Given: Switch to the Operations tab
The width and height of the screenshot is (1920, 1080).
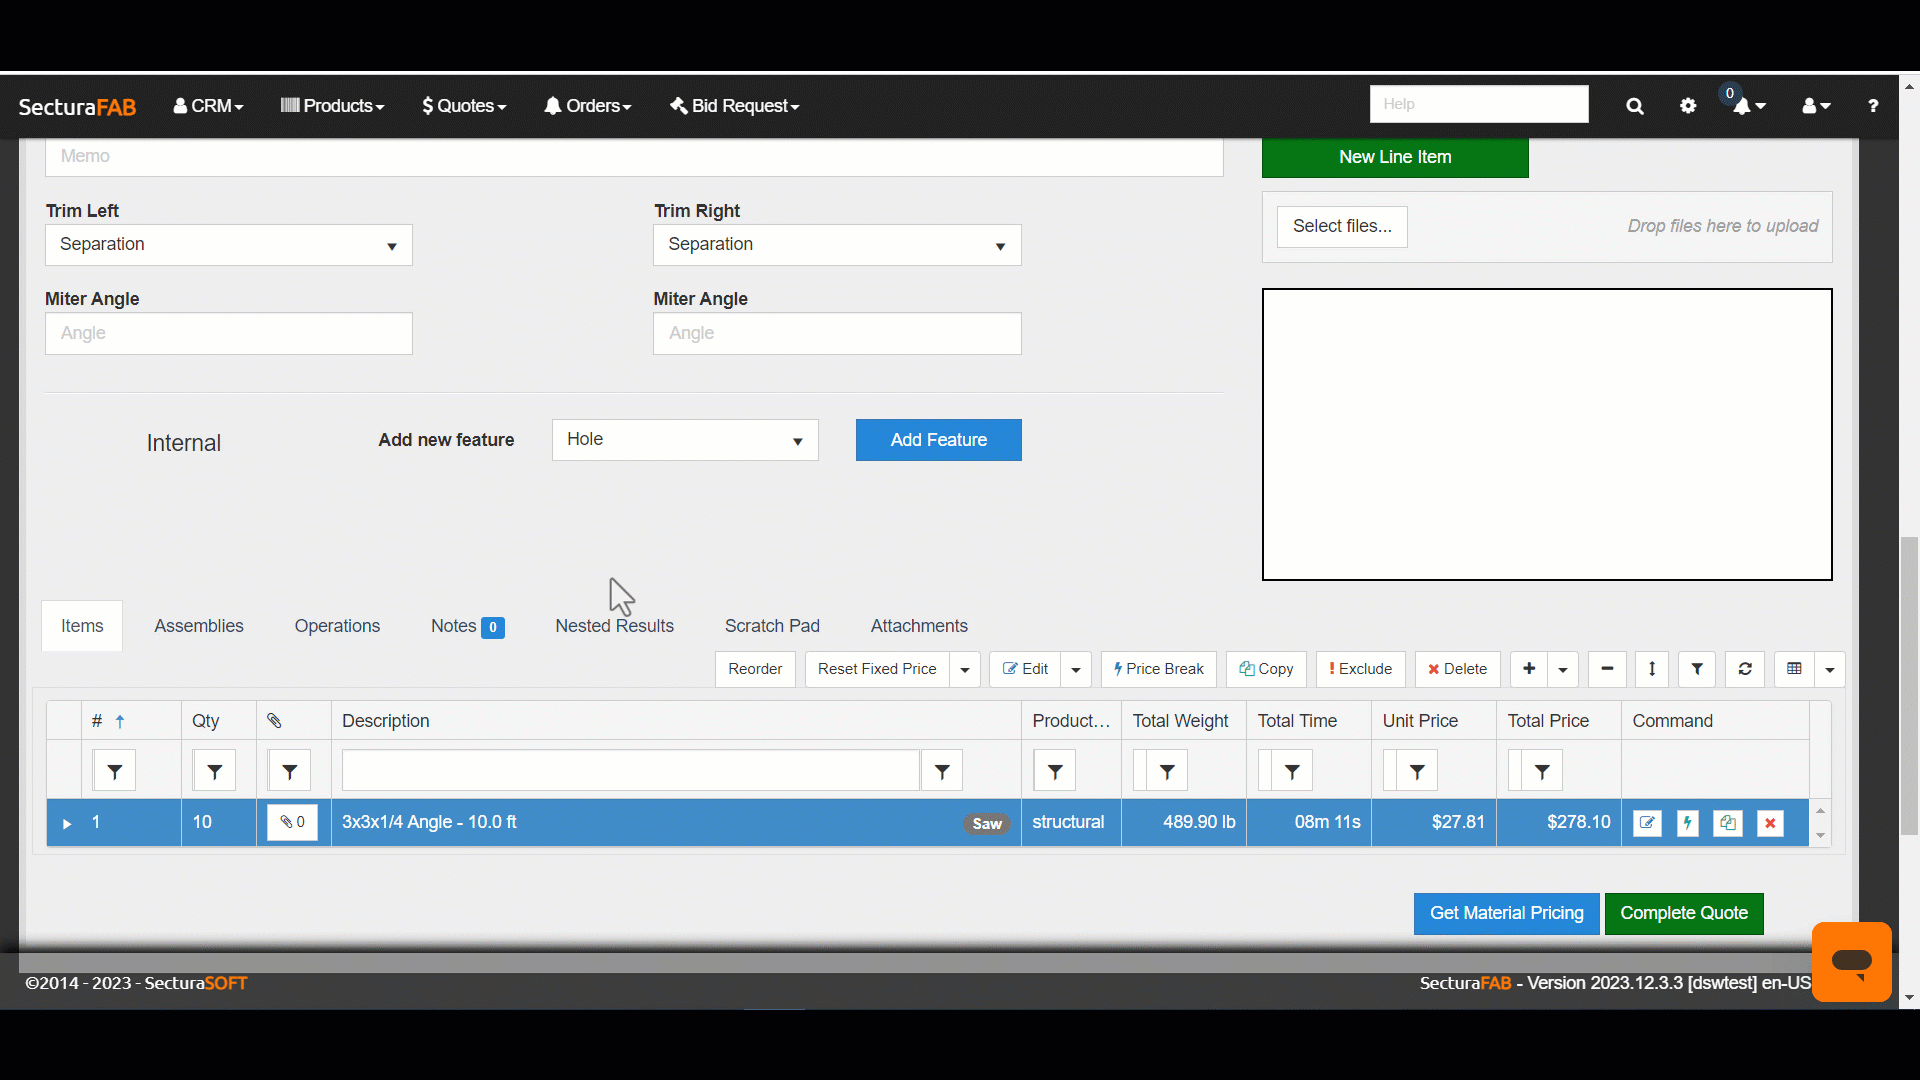Looking at the screenshot, I should tap(336, 625).
